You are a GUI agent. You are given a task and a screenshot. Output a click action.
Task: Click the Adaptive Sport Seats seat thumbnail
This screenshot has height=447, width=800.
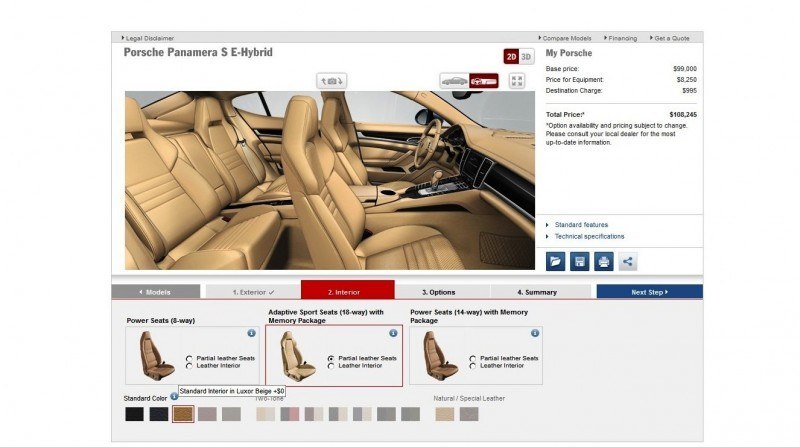pyautogui.click(x=298, y=356)
